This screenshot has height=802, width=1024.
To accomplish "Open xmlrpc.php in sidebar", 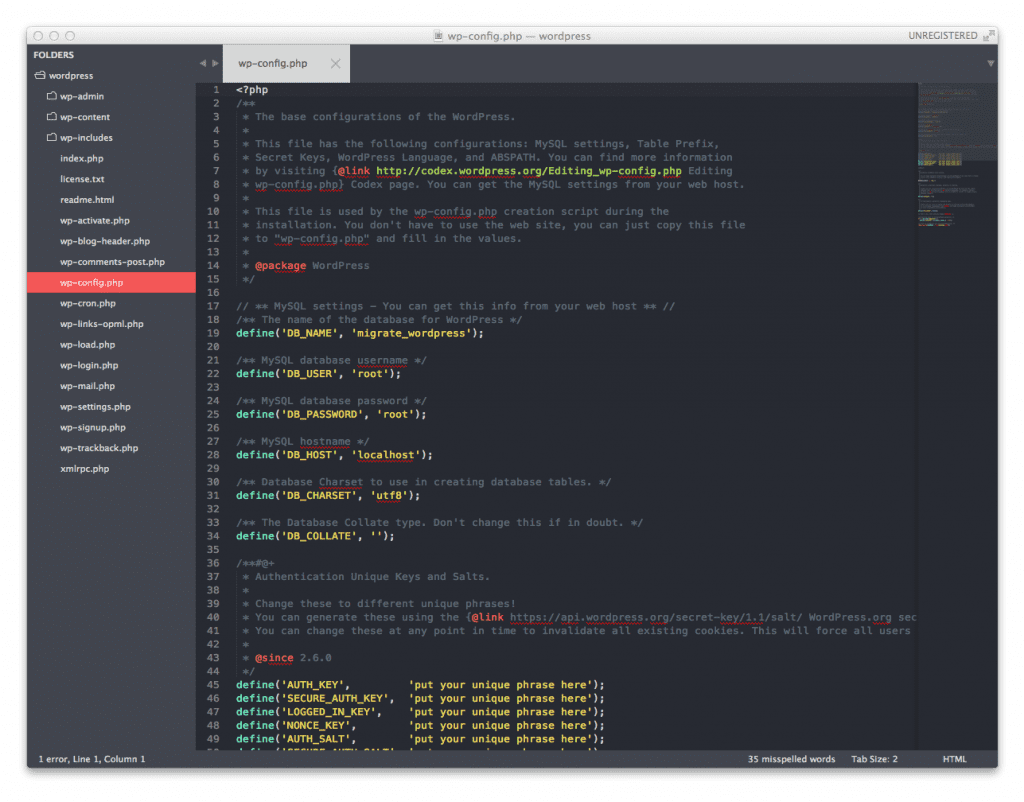I will (x=84, y=469).
